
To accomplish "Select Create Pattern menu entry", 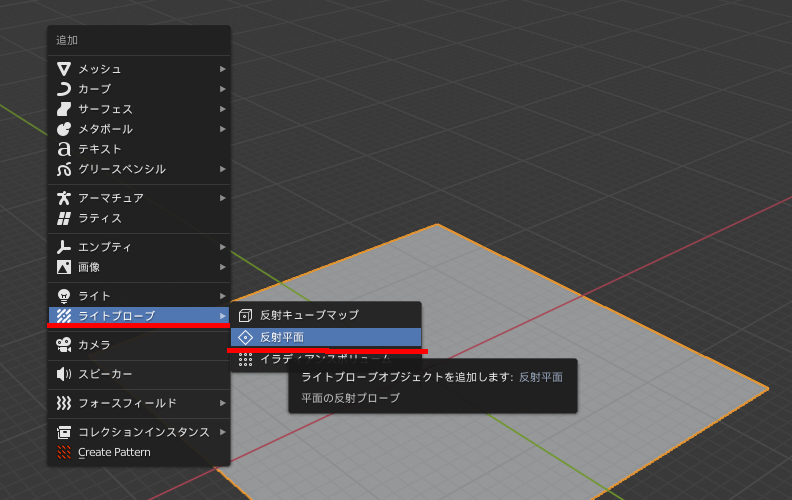I will (x=139, y=453).
